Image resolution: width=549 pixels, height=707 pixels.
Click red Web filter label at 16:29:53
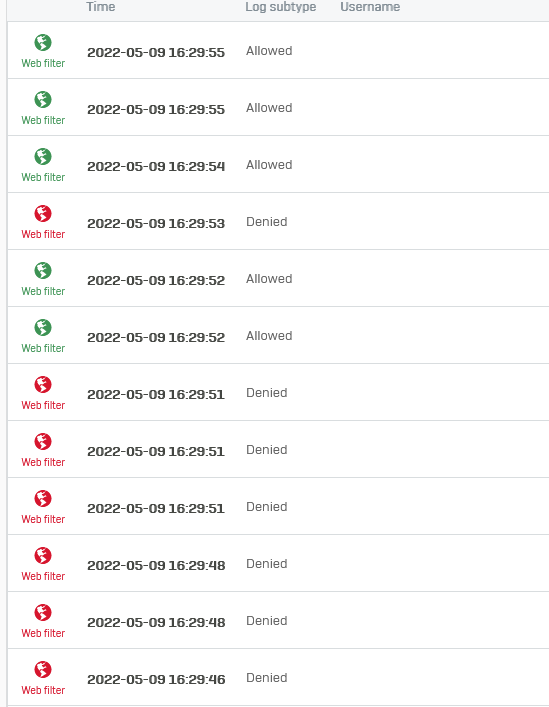[43, 234]
